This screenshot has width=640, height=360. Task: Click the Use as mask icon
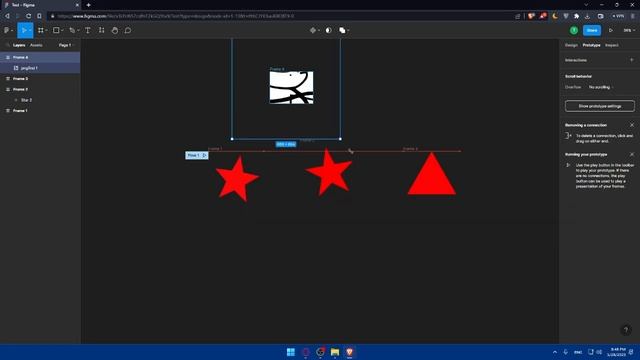[329, 30]
